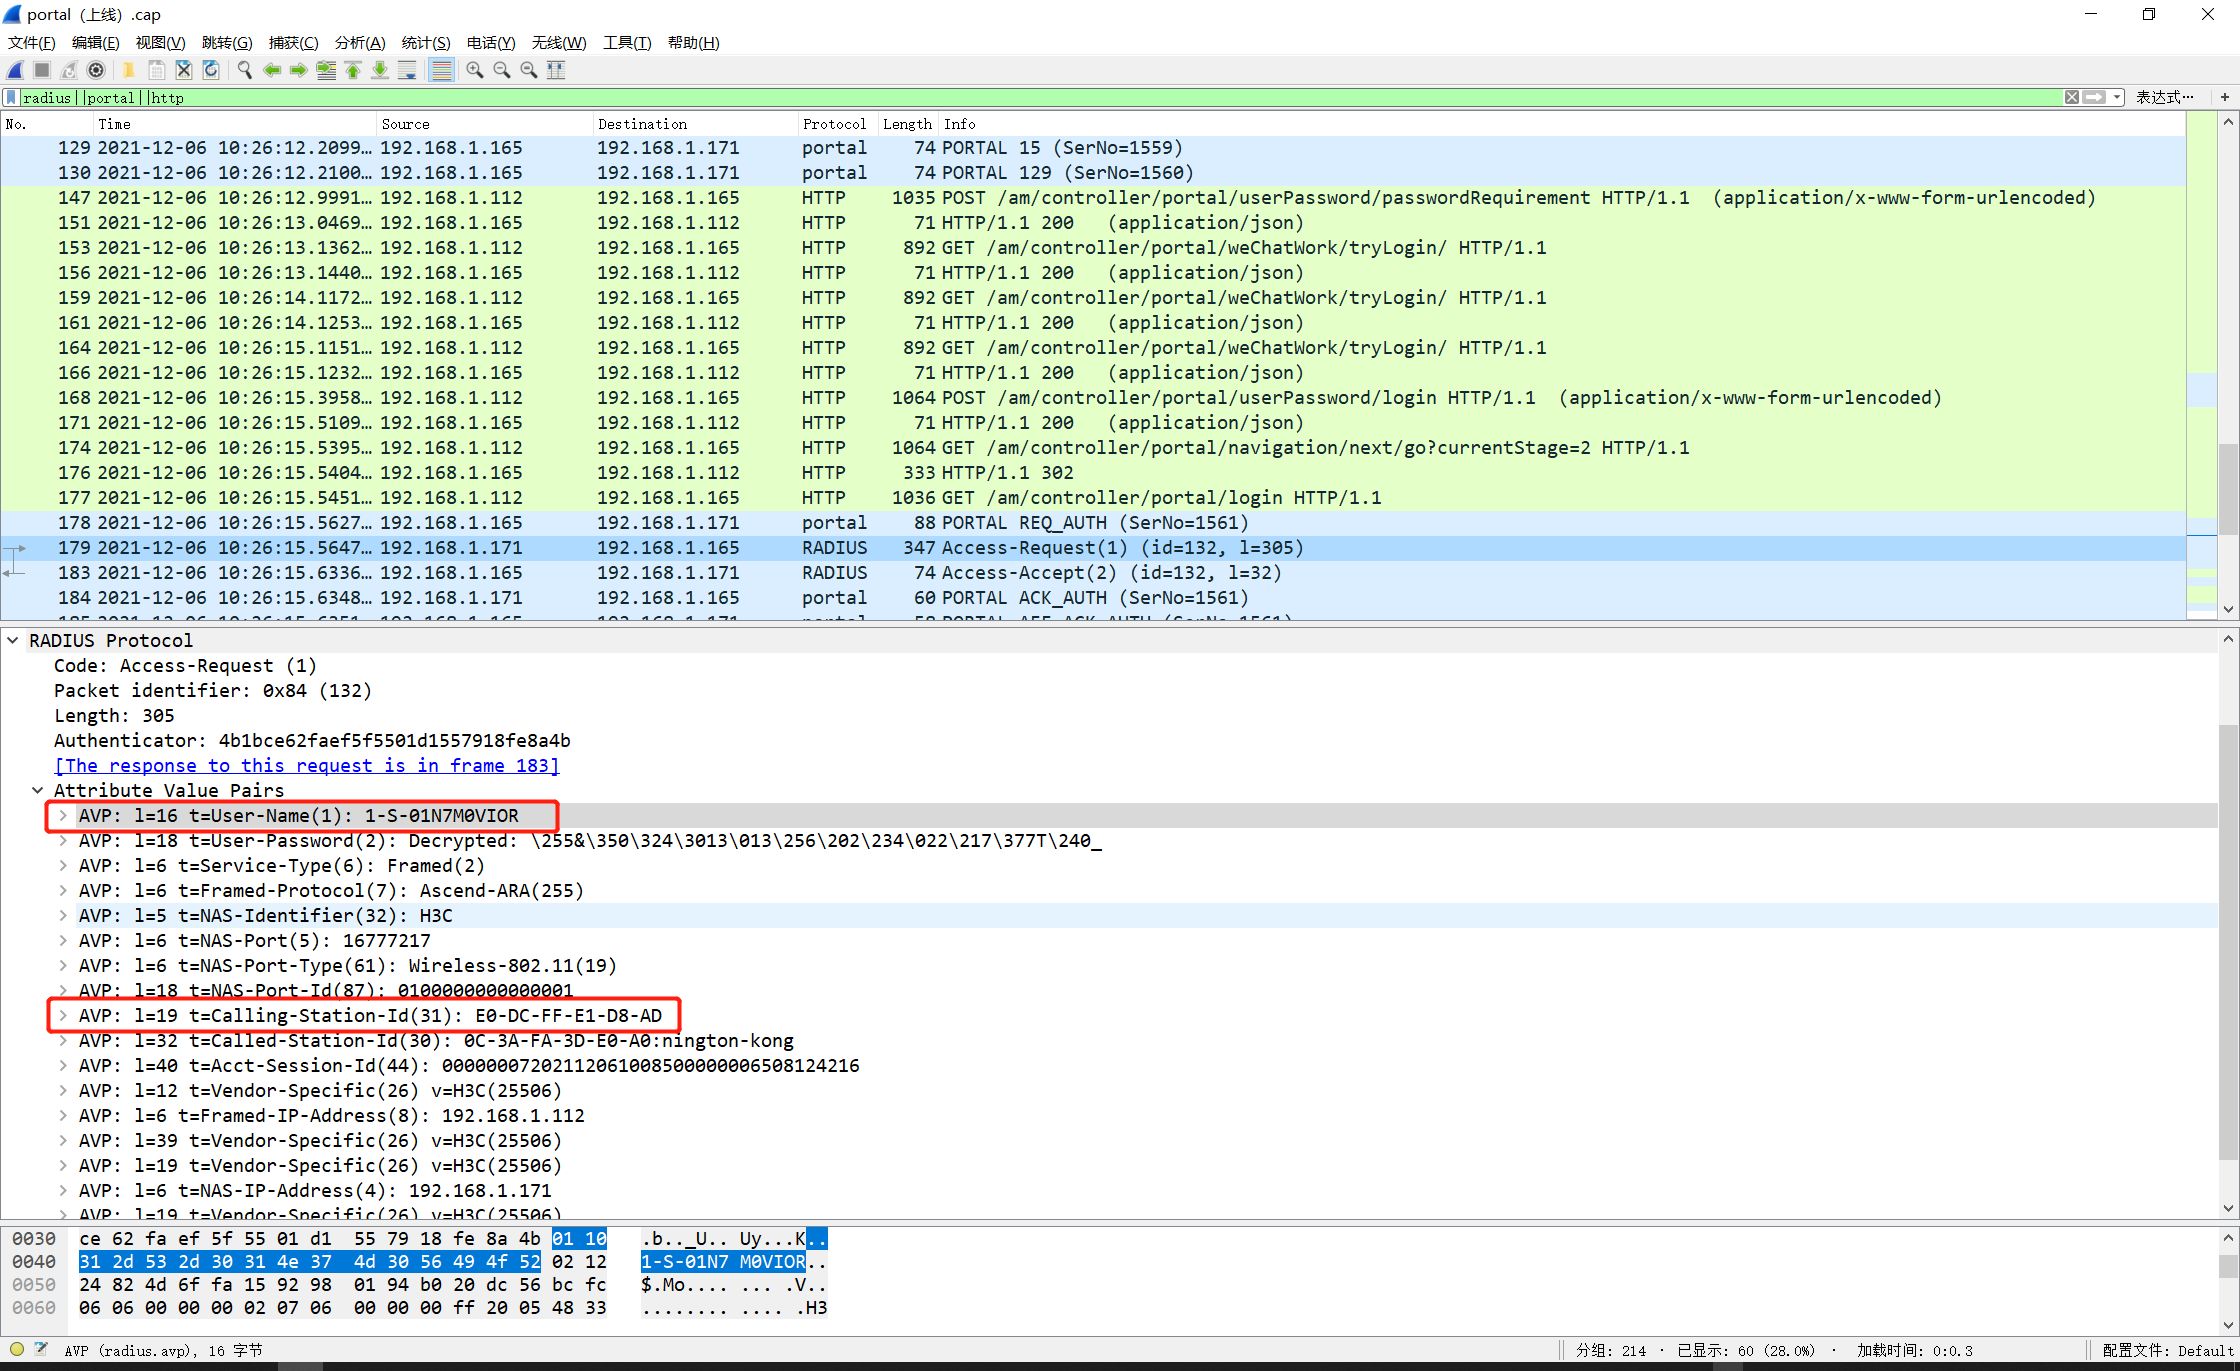Toggle colorize packet list
Screen dimensions: 2240x1371
tap(441, 70)
